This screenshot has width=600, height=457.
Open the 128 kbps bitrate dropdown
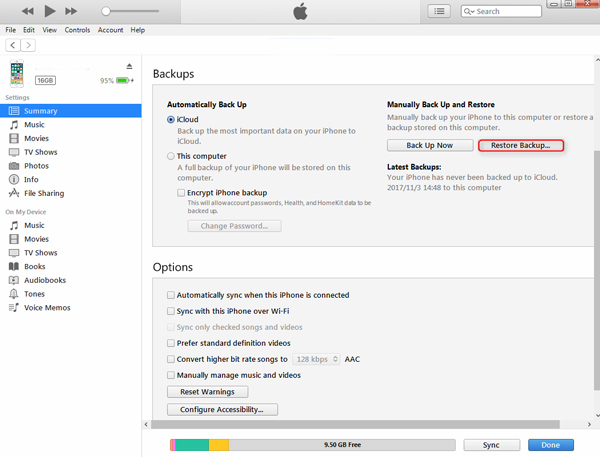[316, 359]
